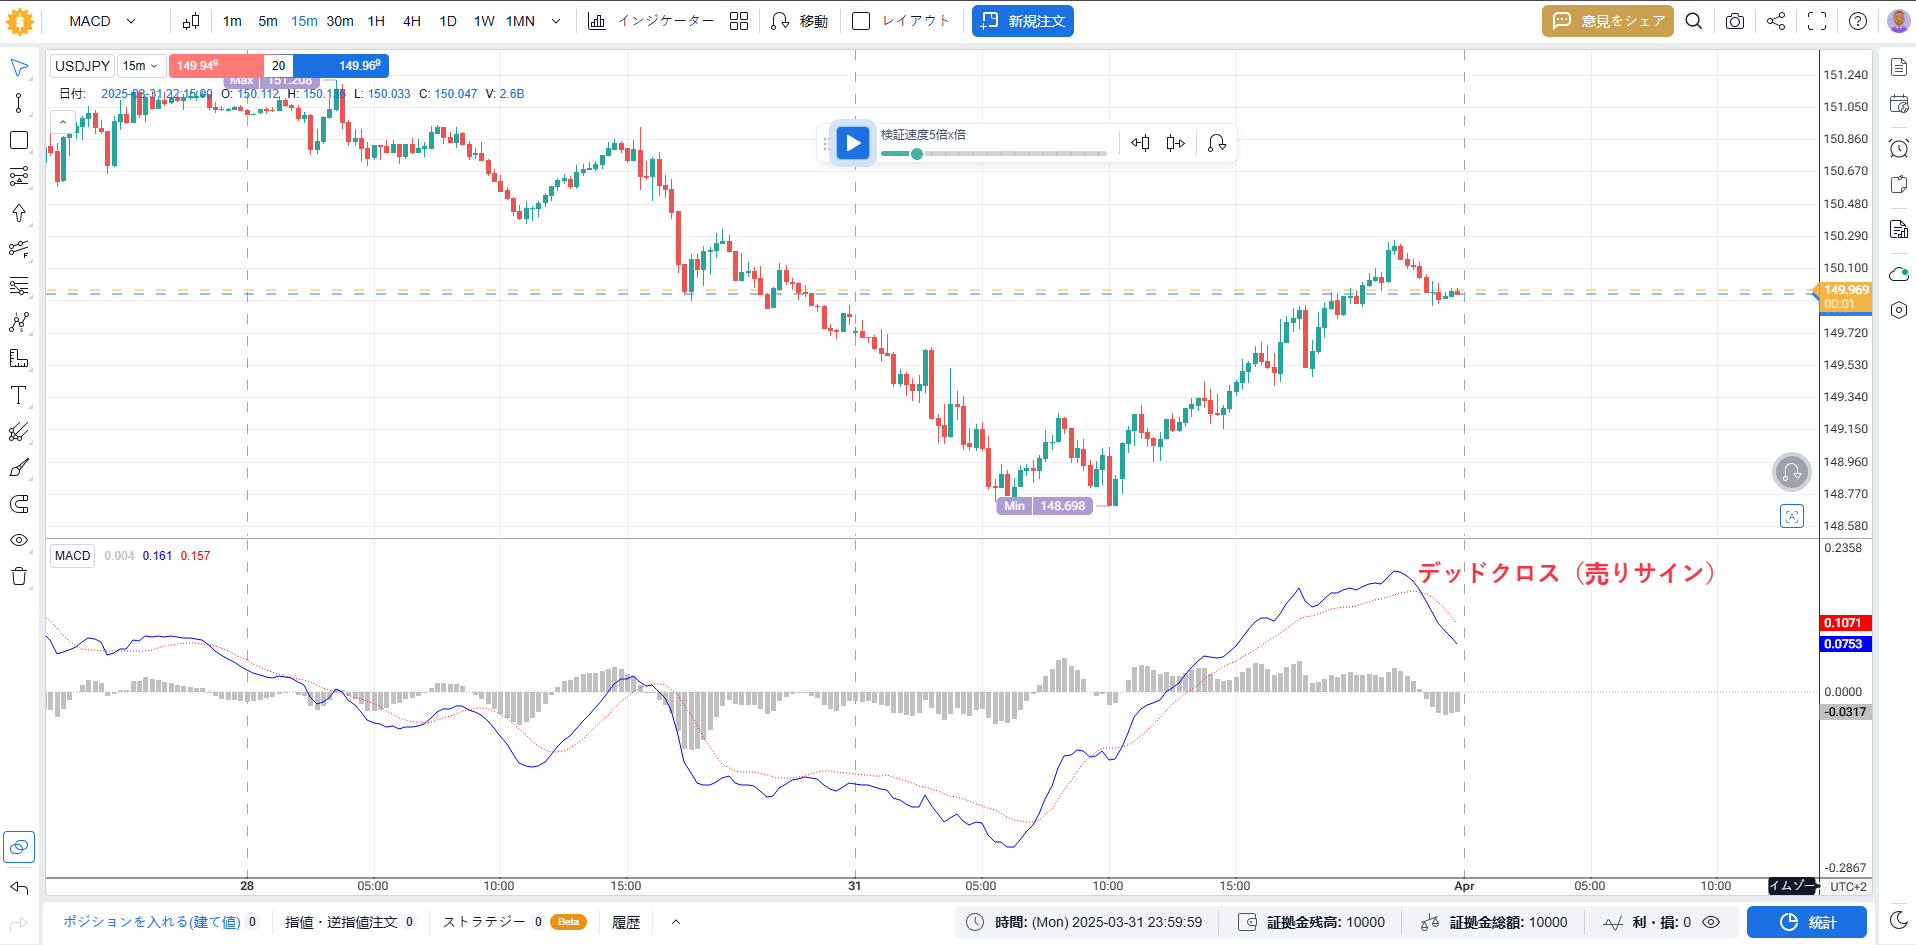Screen dimensions: 1916x945
Task: Click the share icon in top bar
Action: [1776, 21]
